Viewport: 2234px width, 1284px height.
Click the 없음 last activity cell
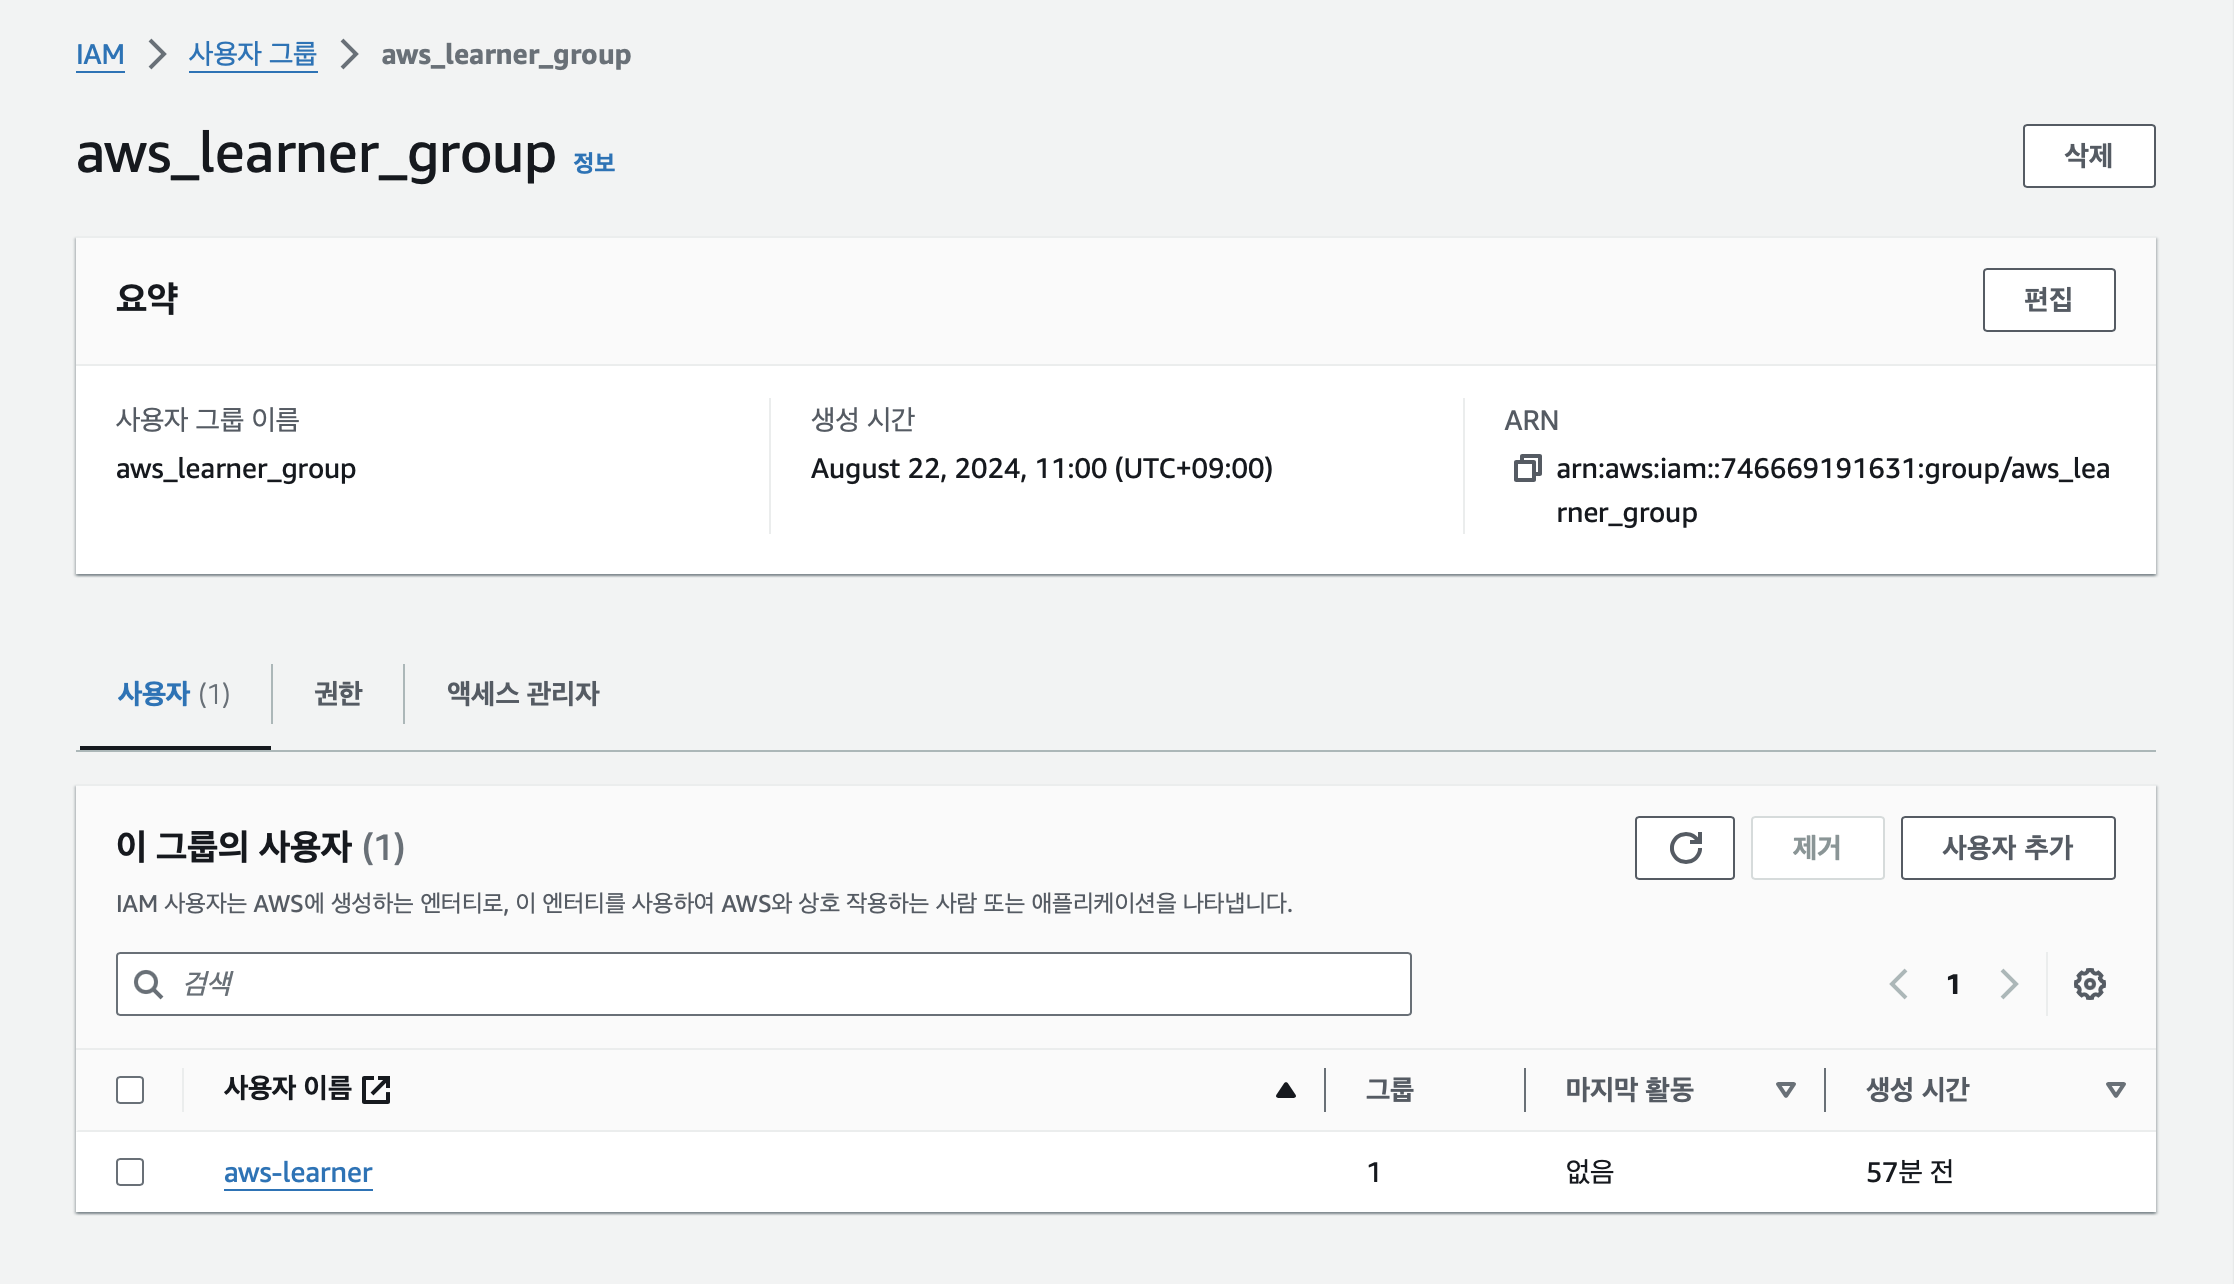tap(1590, 1172)
